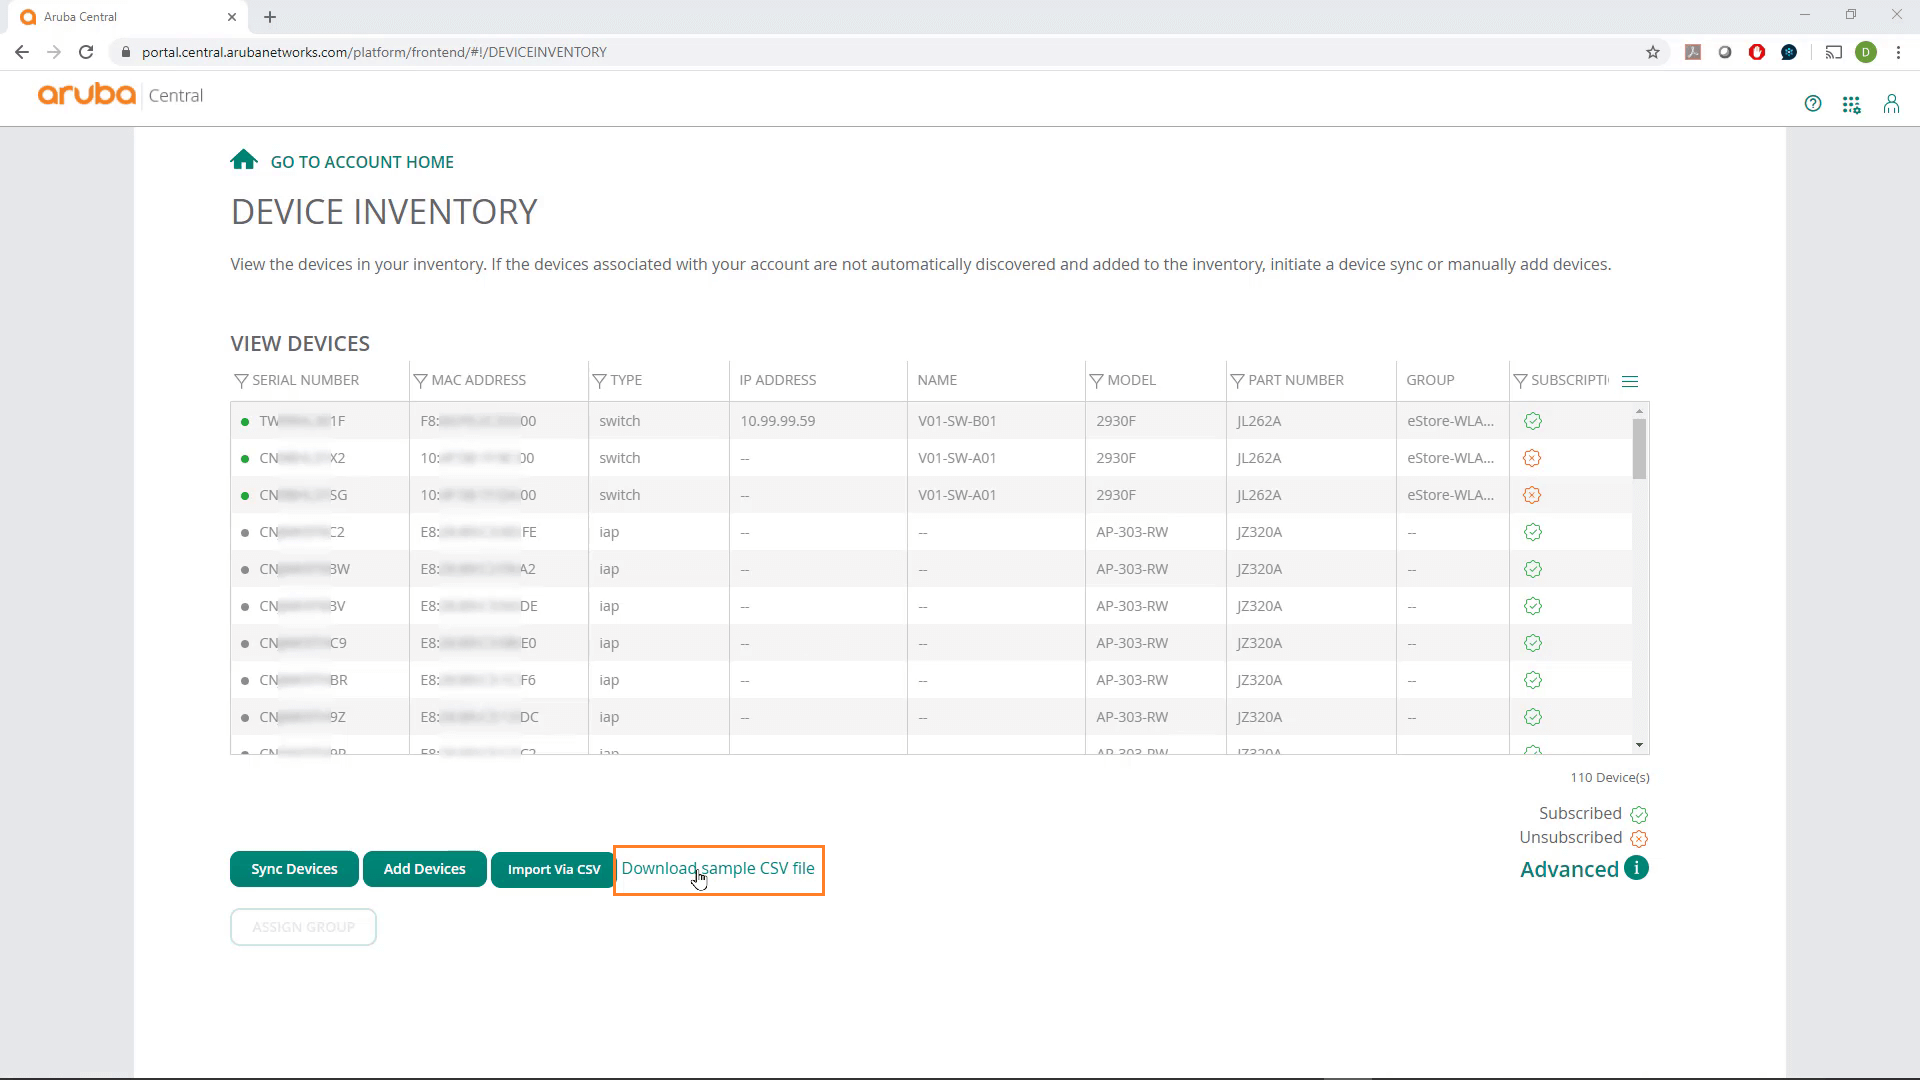Open the apps grid icon in header
Screen dimensions: 1920x1080
pyautogui.click(x=1851, y=105)
